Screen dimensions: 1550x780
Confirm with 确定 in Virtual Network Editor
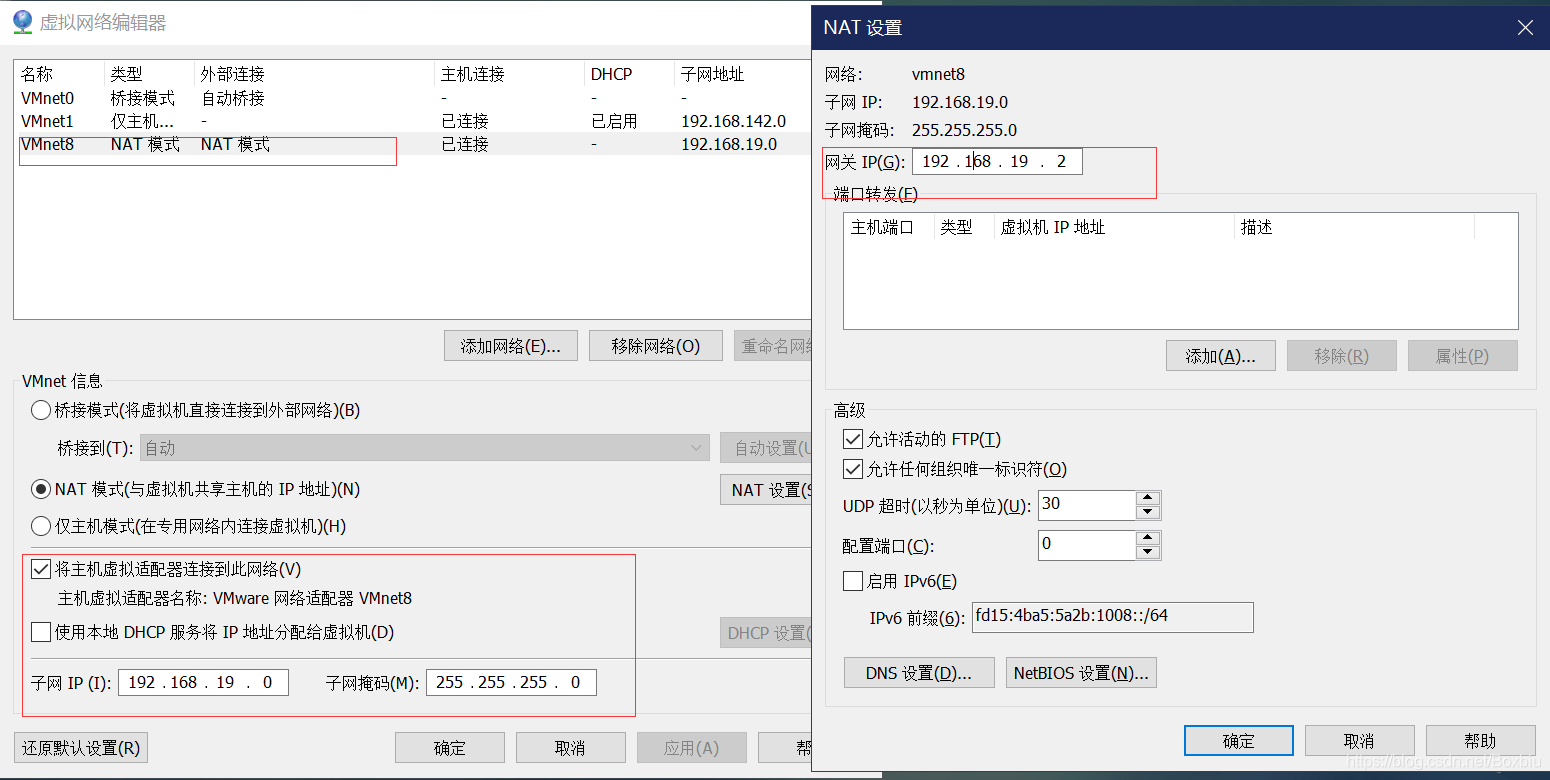pos(450,748)
